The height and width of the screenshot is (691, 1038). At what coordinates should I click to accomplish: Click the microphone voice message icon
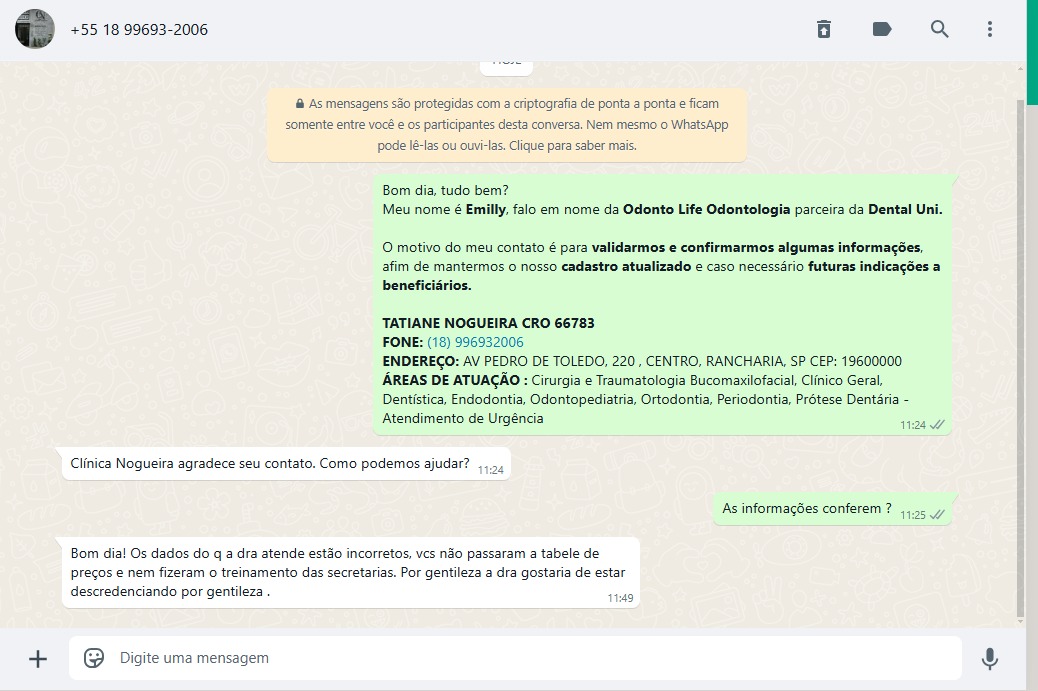pyautogui.click(x=989, y=658)
